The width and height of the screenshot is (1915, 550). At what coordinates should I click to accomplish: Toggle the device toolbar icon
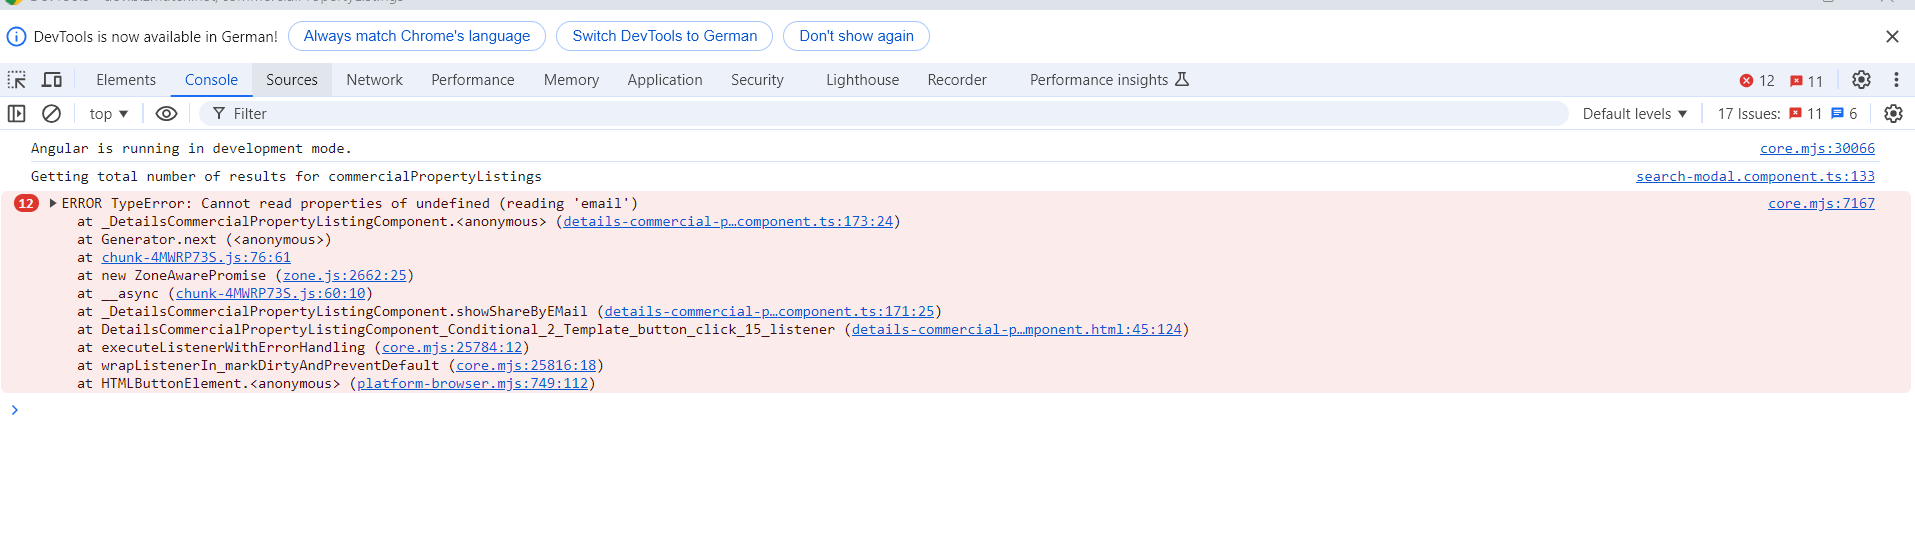click(52, 80)
